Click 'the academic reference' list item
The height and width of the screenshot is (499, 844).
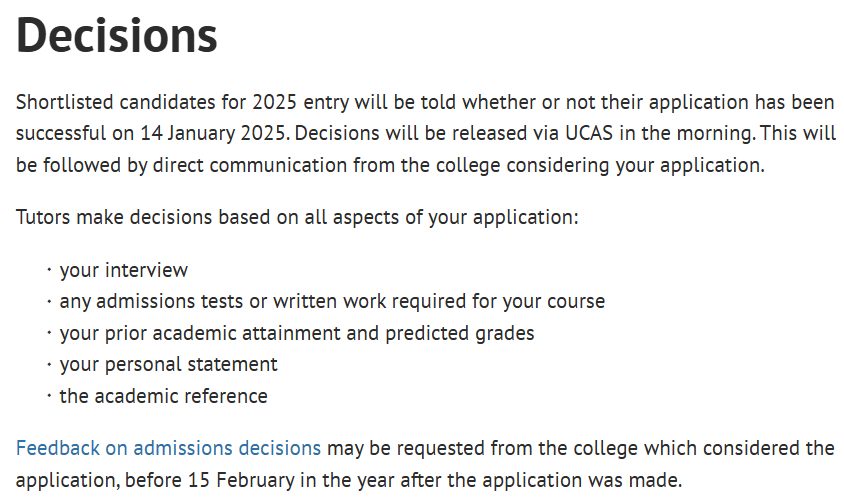point(164,396)
